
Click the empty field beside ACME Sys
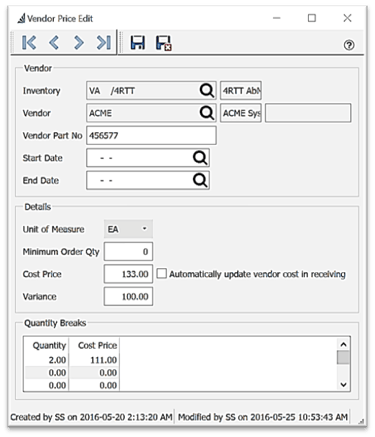308,113
